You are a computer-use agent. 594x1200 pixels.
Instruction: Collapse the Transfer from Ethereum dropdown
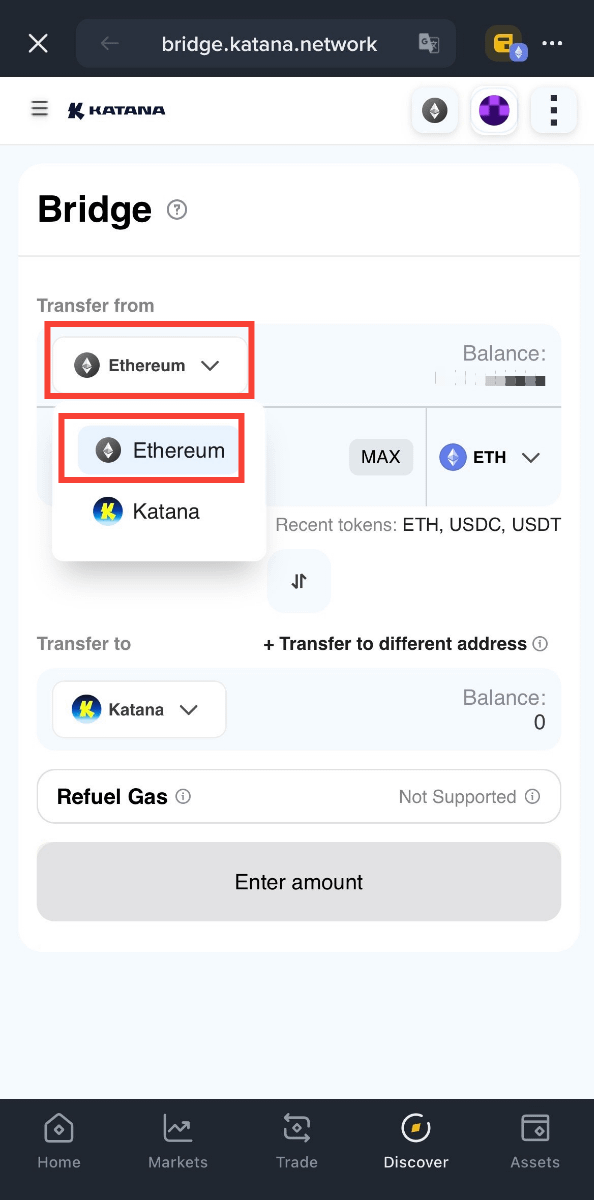coord(149,365)
